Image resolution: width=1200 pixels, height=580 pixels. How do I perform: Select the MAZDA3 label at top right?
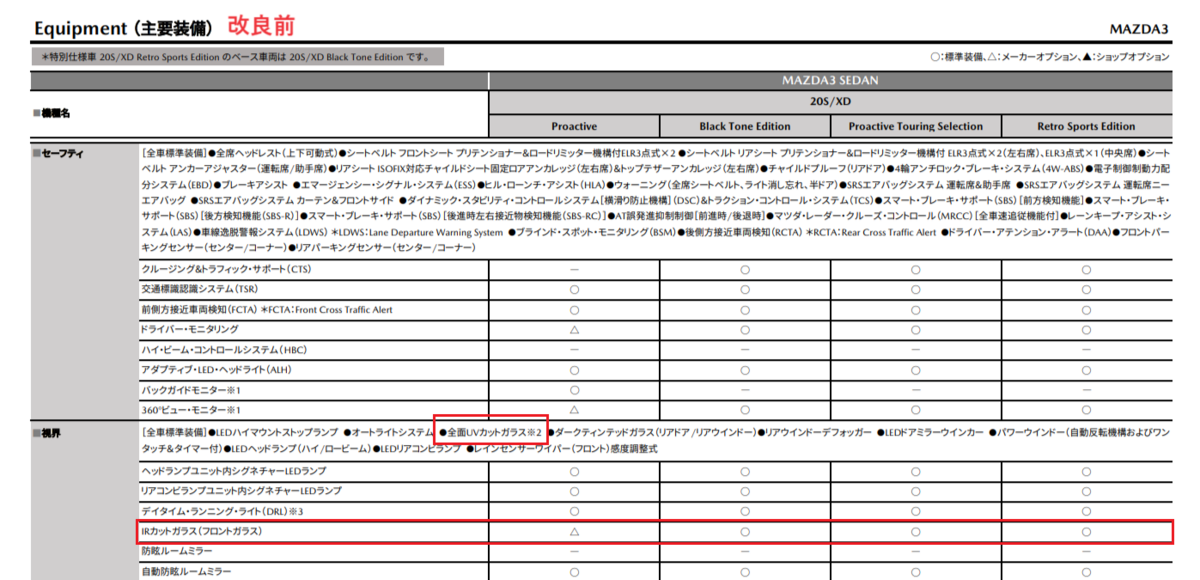[1139, 29]
